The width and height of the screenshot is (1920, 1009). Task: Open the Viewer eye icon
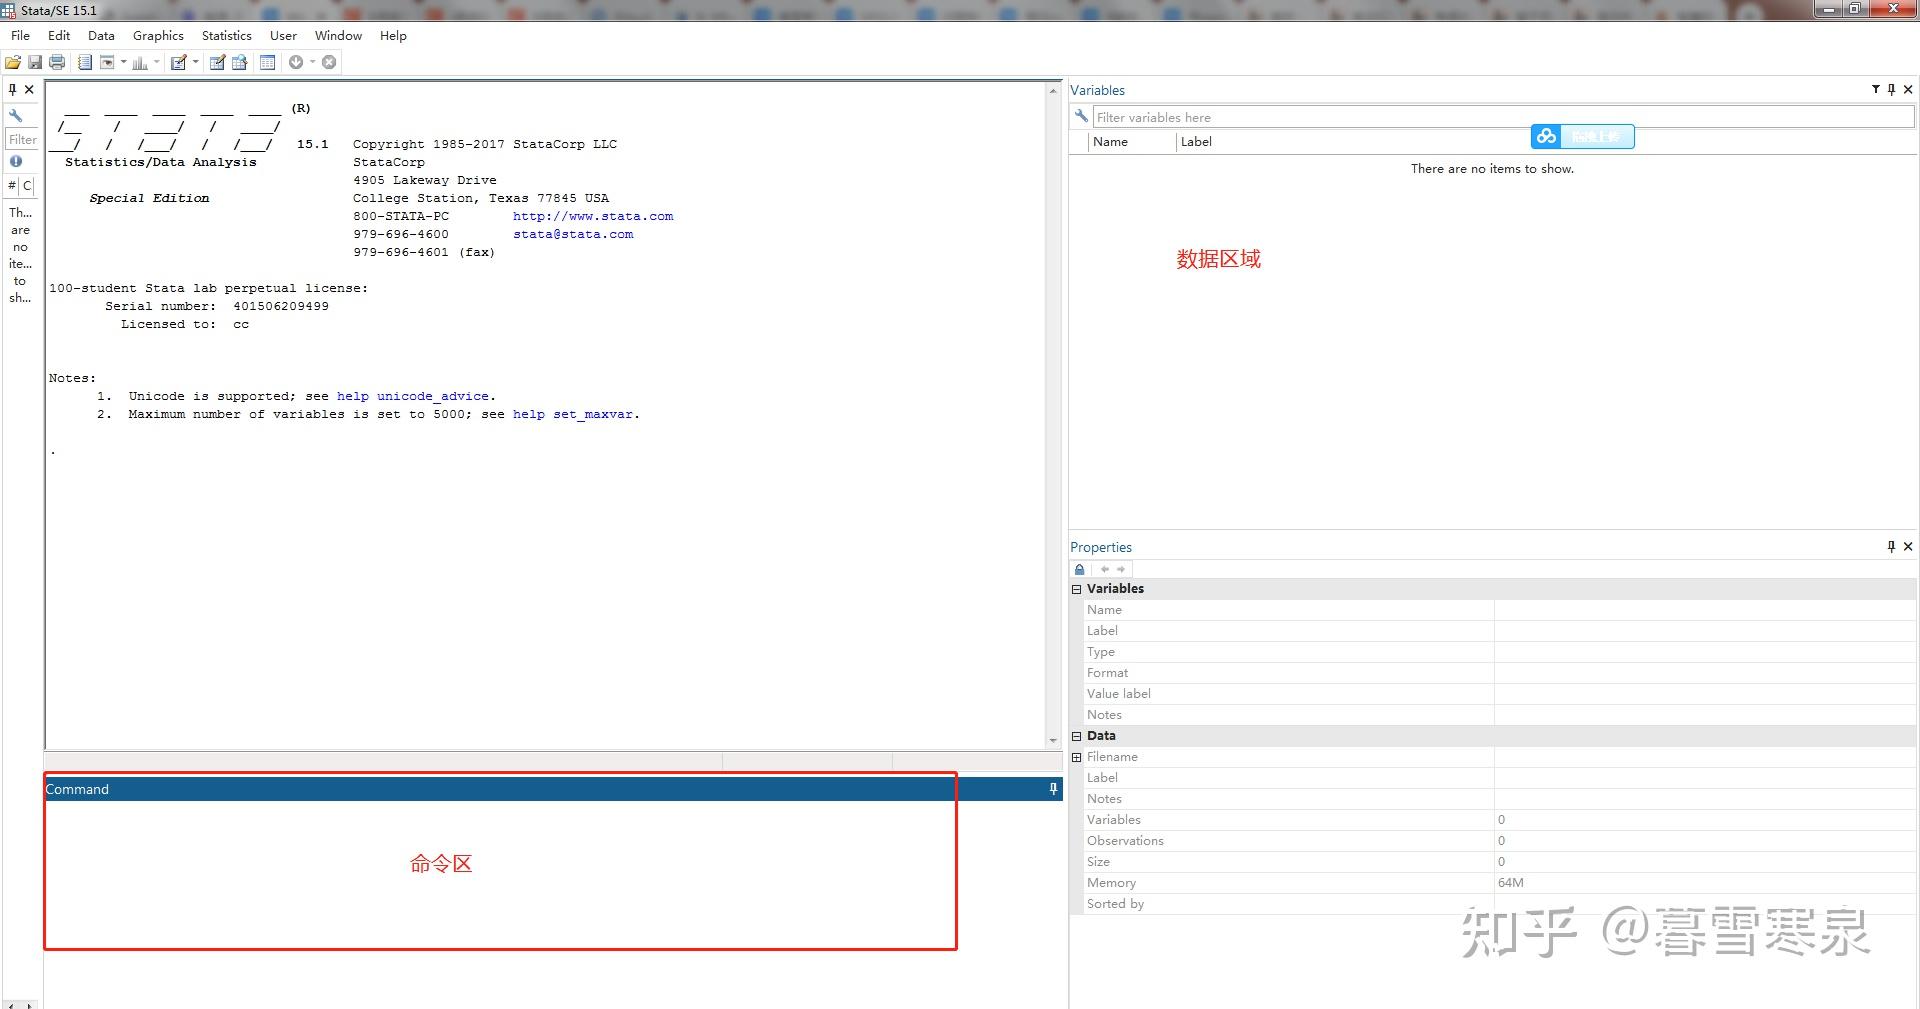pos(107,62)
